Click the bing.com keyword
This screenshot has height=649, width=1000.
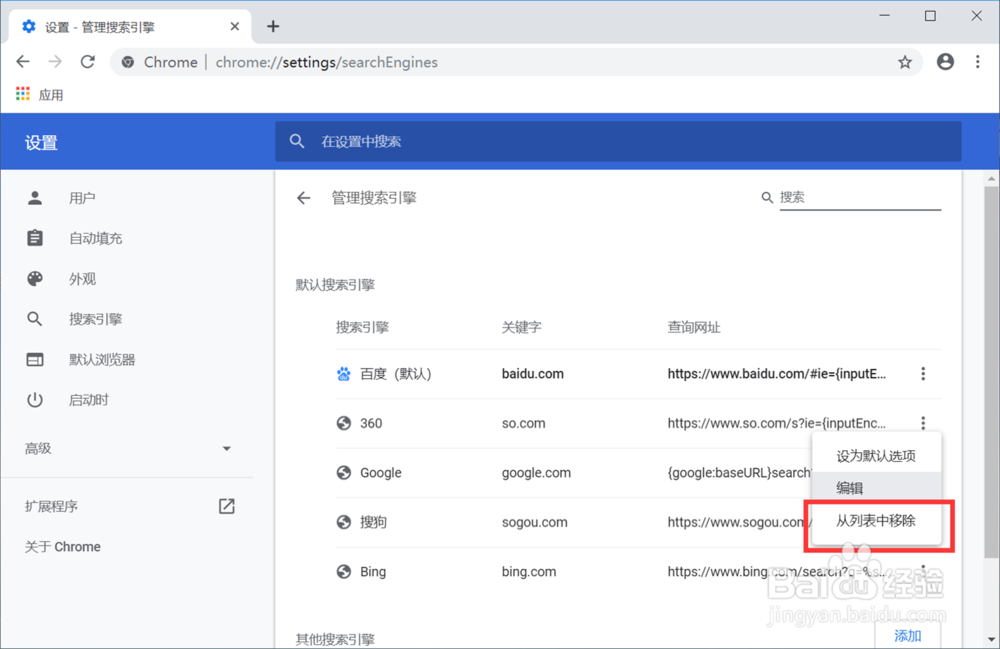tap(529, 572)
